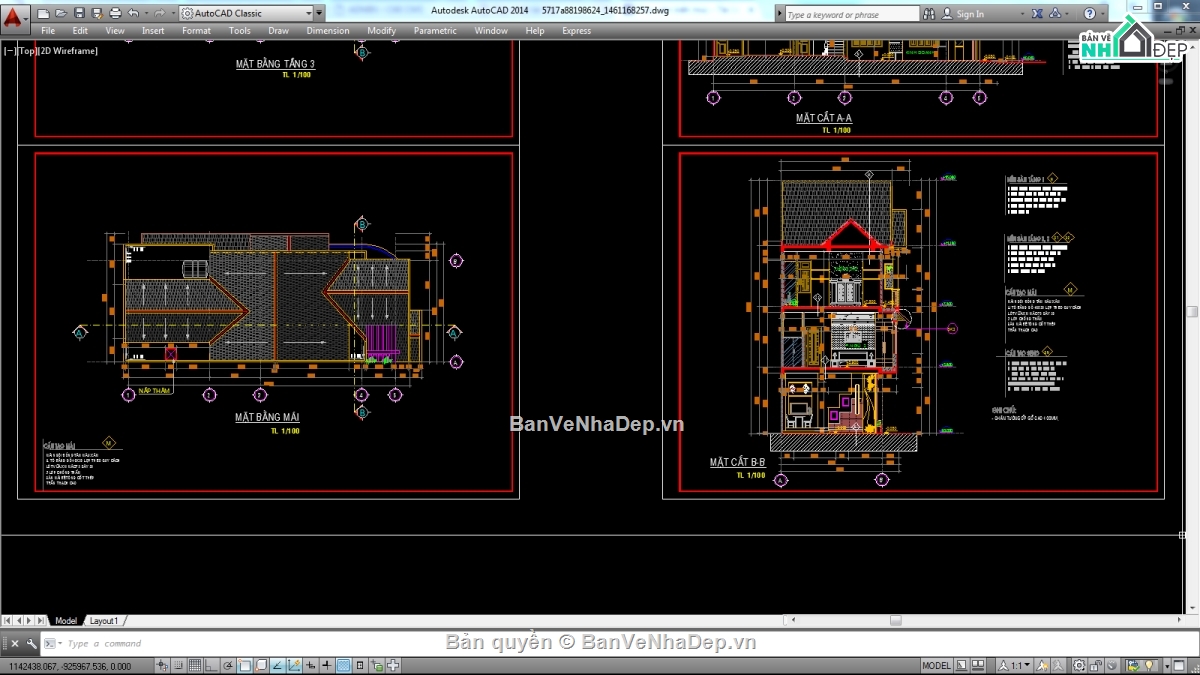Screen dimensions: 1200x675
Task: Click the Save icon in quick access toolbar
Action: pos(79,13)
